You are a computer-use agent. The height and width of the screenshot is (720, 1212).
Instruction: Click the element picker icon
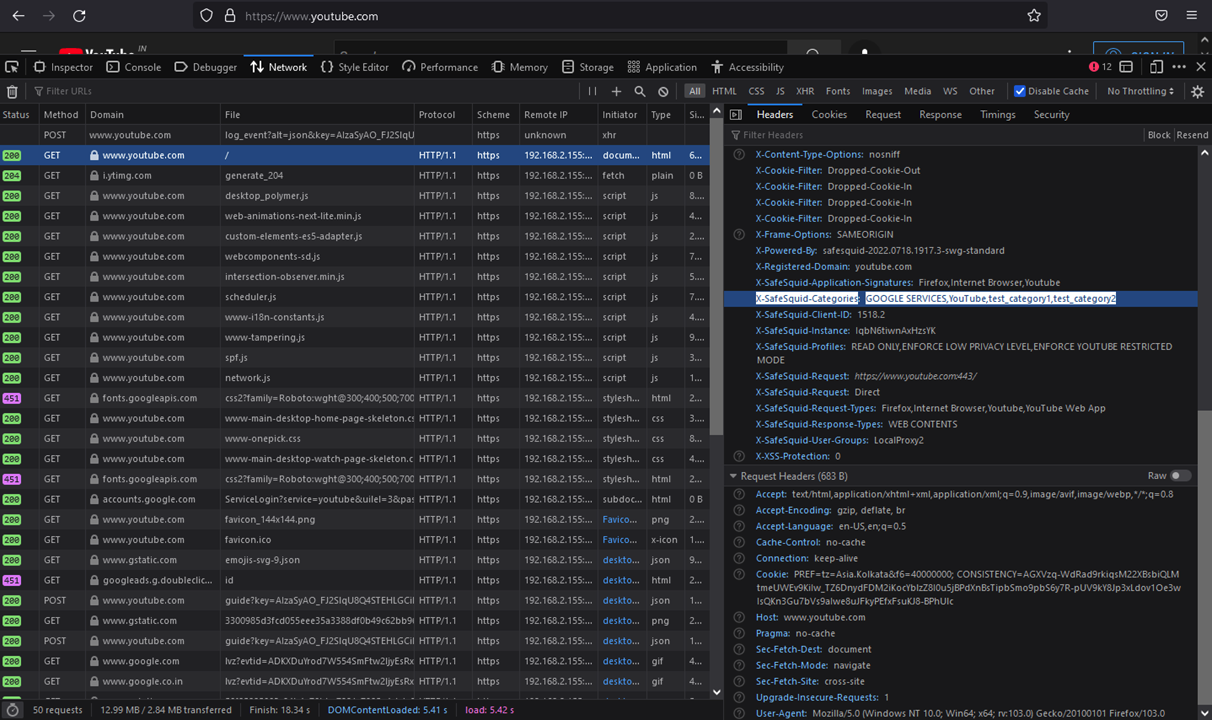tap(12, 67)
